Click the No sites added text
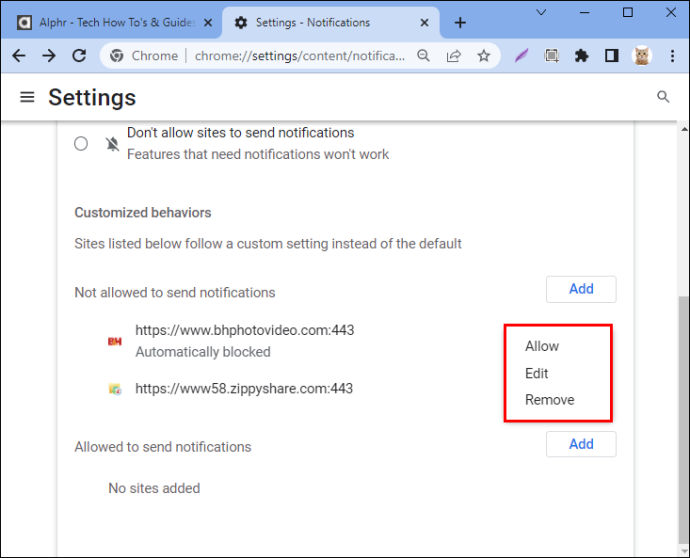The height and width of the screenshot is (558, 690). (x=154, y=488)
